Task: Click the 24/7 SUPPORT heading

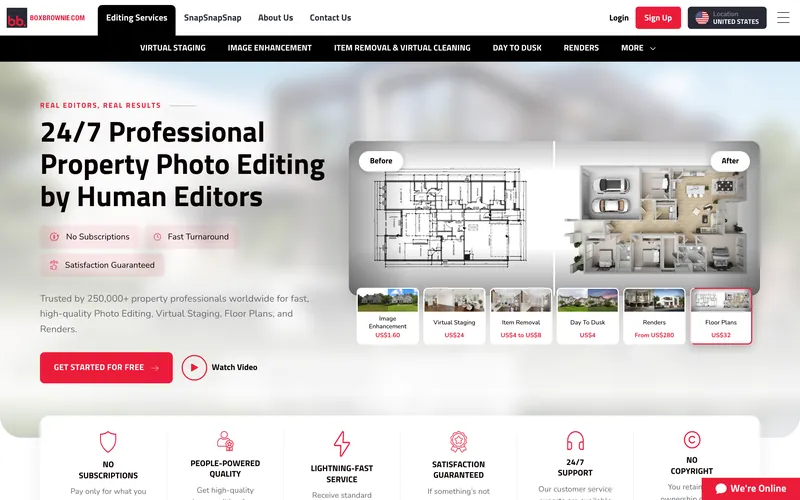Action: click(x=575, y=467)
